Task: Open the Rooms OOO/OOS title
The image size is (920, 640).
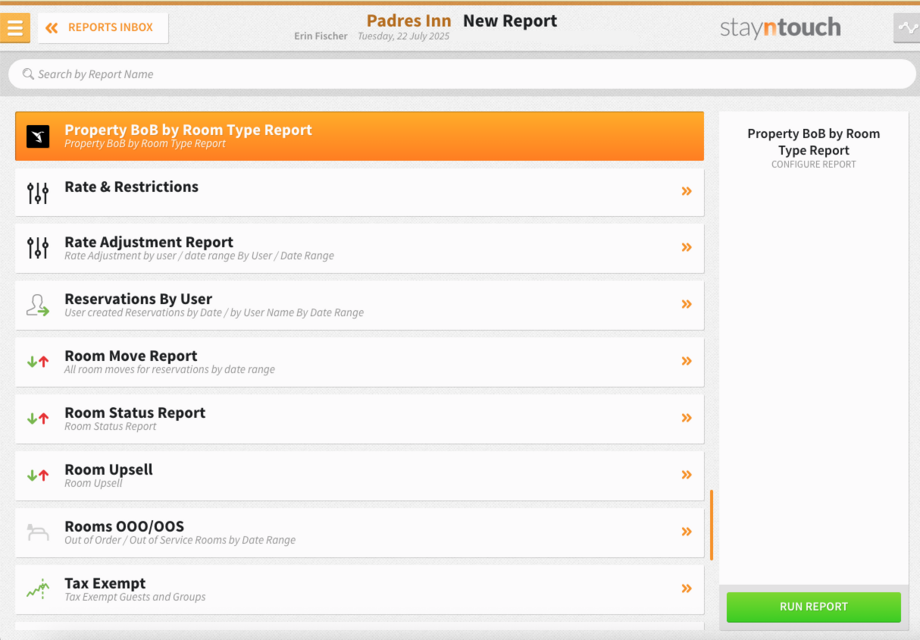Action: (124, 526)
